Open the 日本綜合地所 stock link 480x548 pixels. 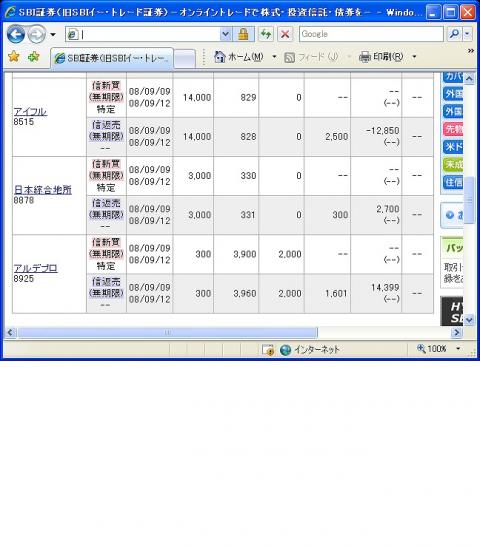43,190
